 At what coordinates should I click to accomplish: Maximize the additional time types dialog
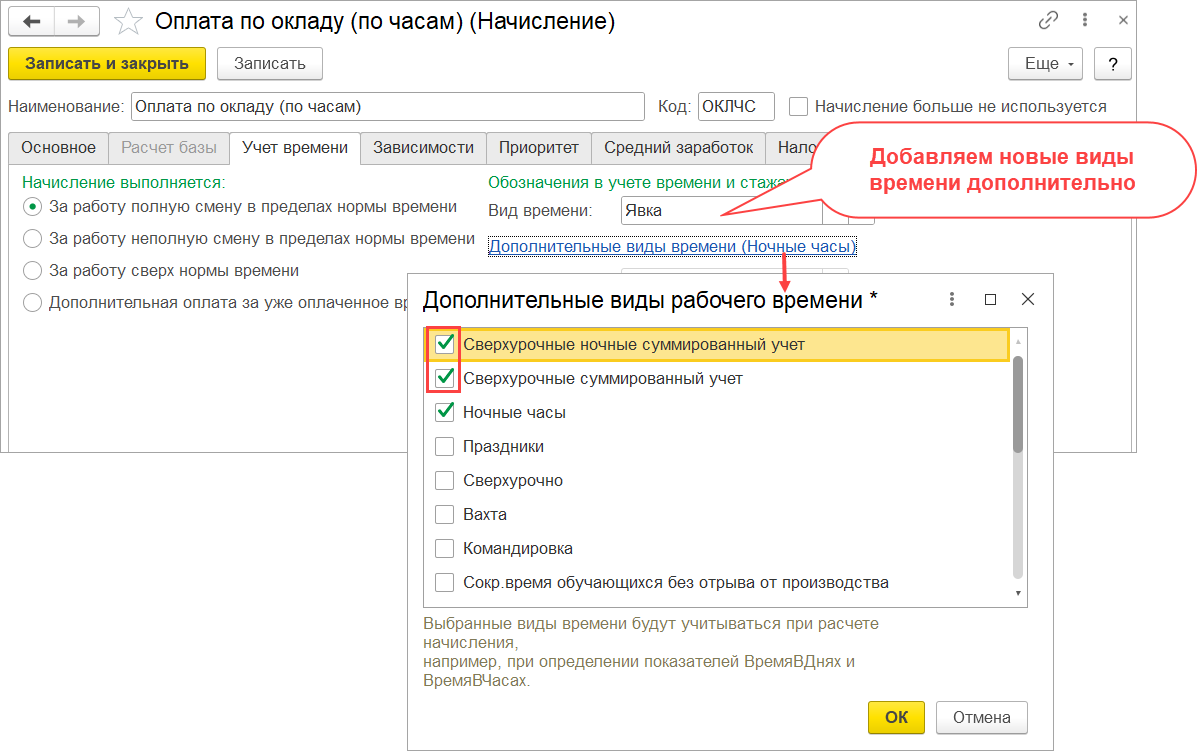[990, 299]
